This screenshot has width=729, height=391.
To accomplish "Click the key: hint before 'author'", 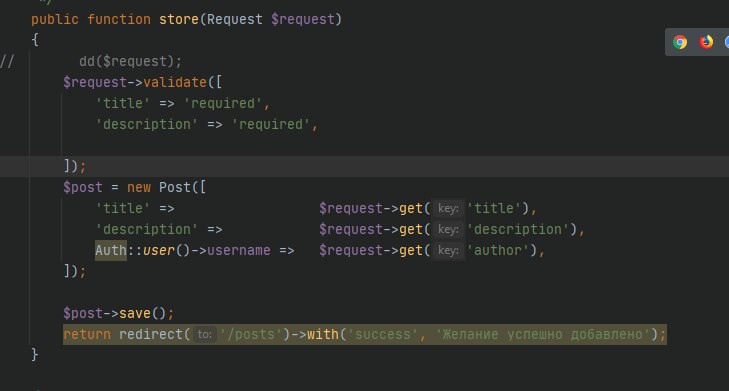I will 448,251.
